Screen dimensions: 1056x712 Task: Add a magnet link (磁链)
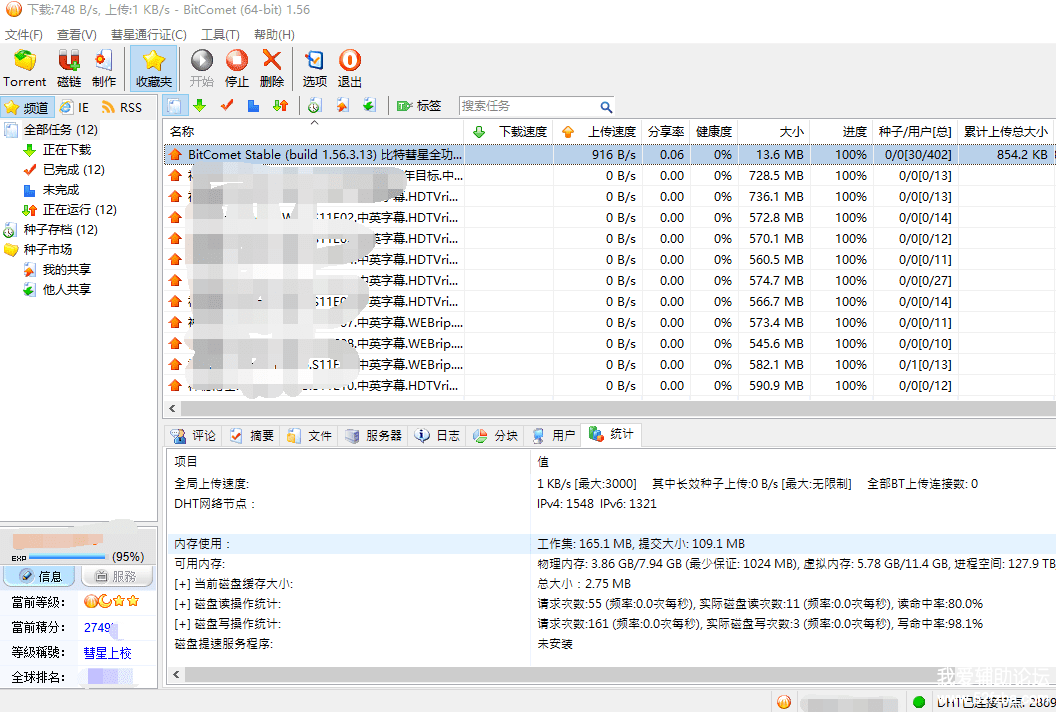[x=69, y=68]
